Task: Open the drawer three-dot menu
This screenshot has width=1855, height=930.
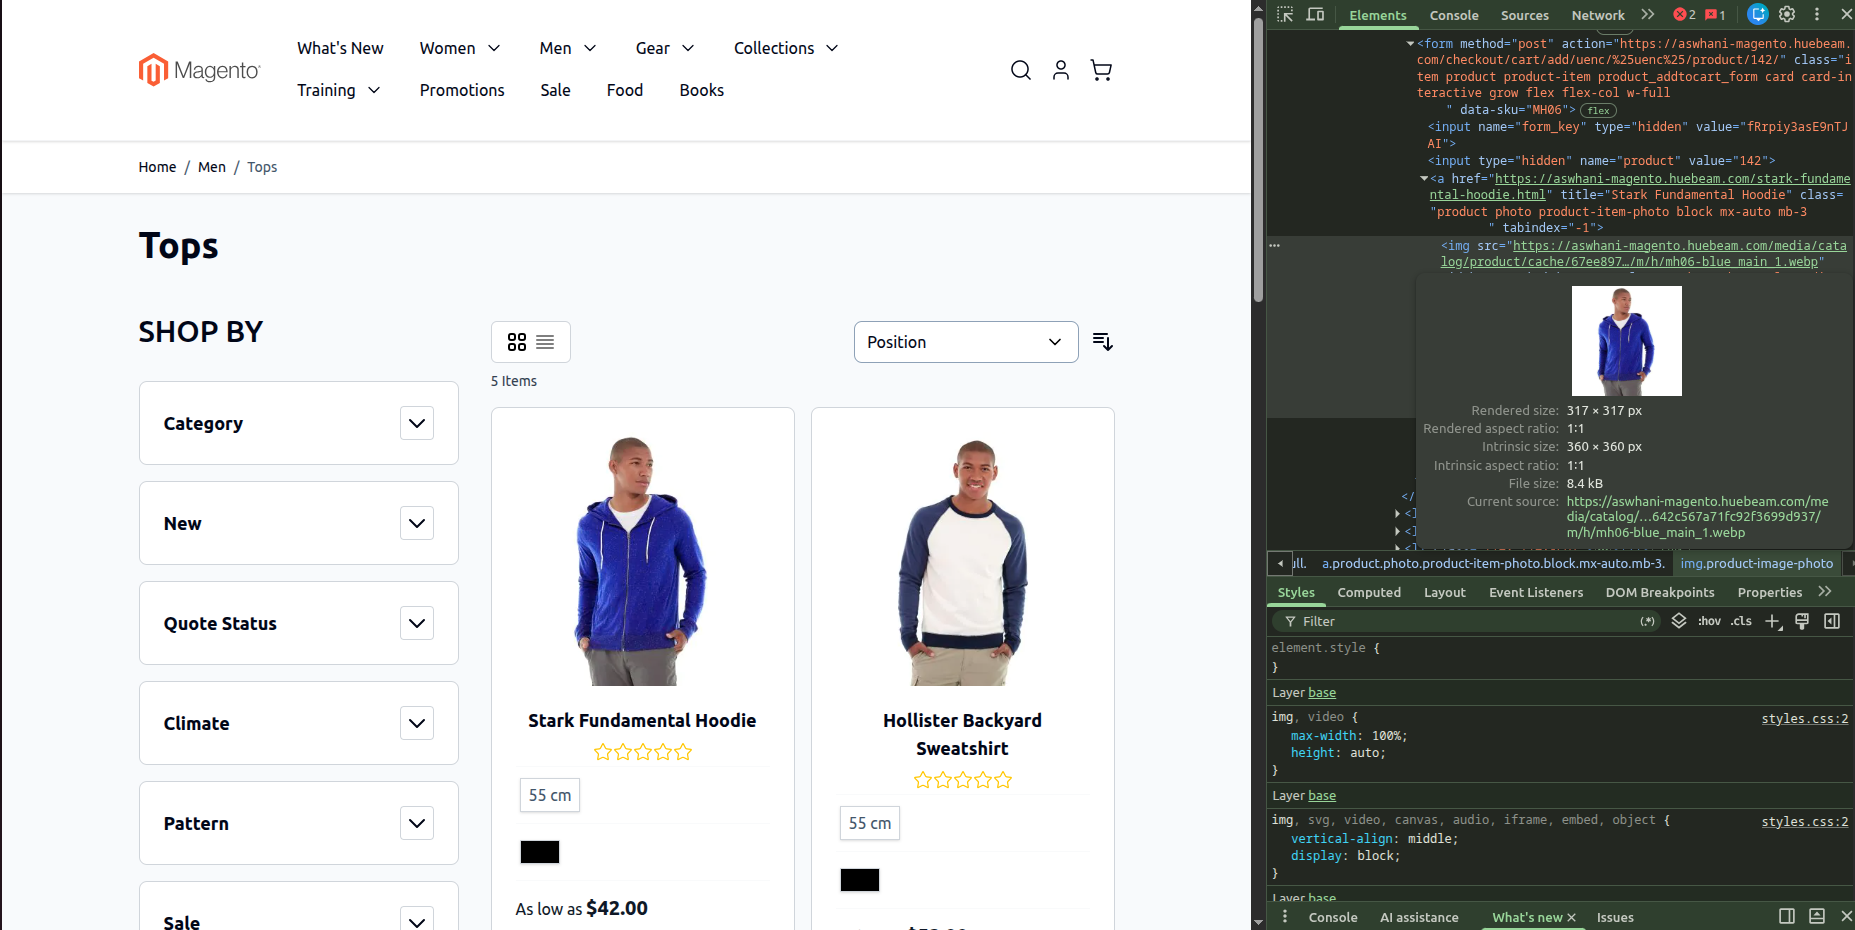Action: point(1285,917)
